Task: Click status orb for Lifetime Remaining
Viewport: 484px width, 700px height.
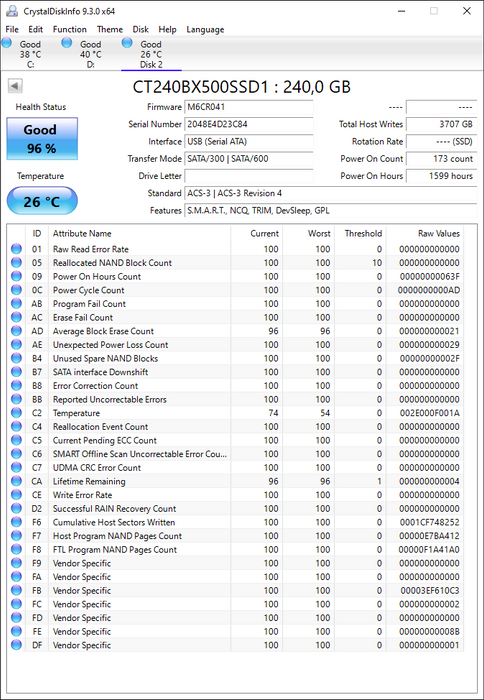Action: 17,481
